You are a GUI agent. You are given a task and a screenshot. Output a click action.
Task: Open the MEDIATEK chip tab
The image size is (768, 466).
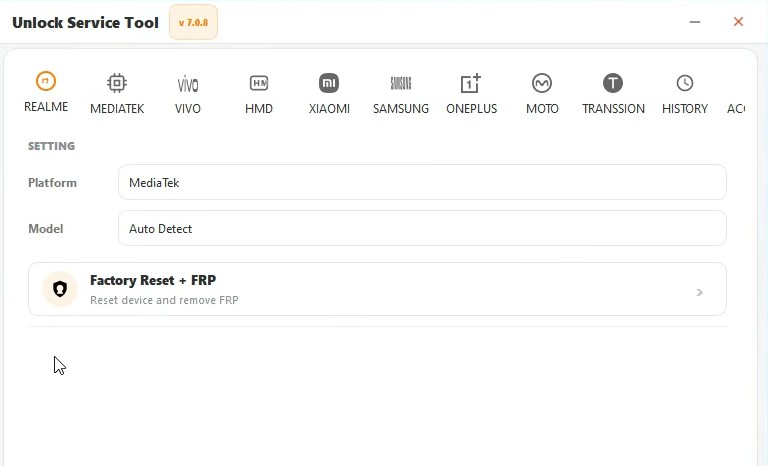[x=117, y=94]
